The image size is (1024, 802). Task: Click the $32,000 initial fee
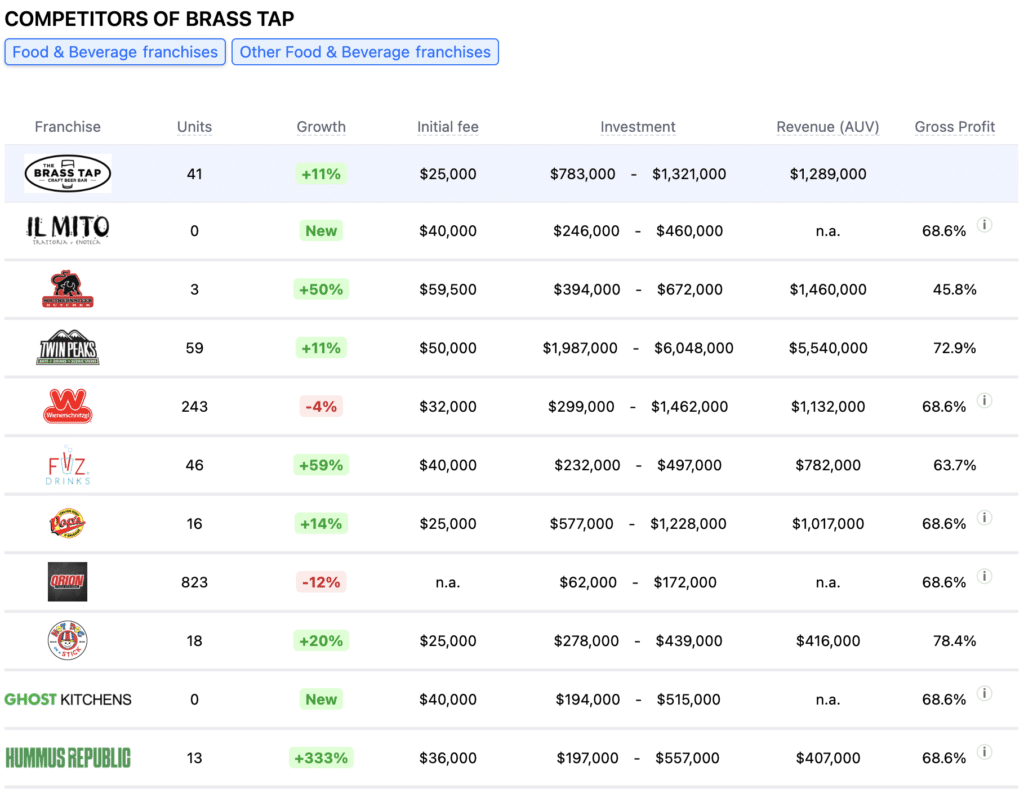pos(448,406)
